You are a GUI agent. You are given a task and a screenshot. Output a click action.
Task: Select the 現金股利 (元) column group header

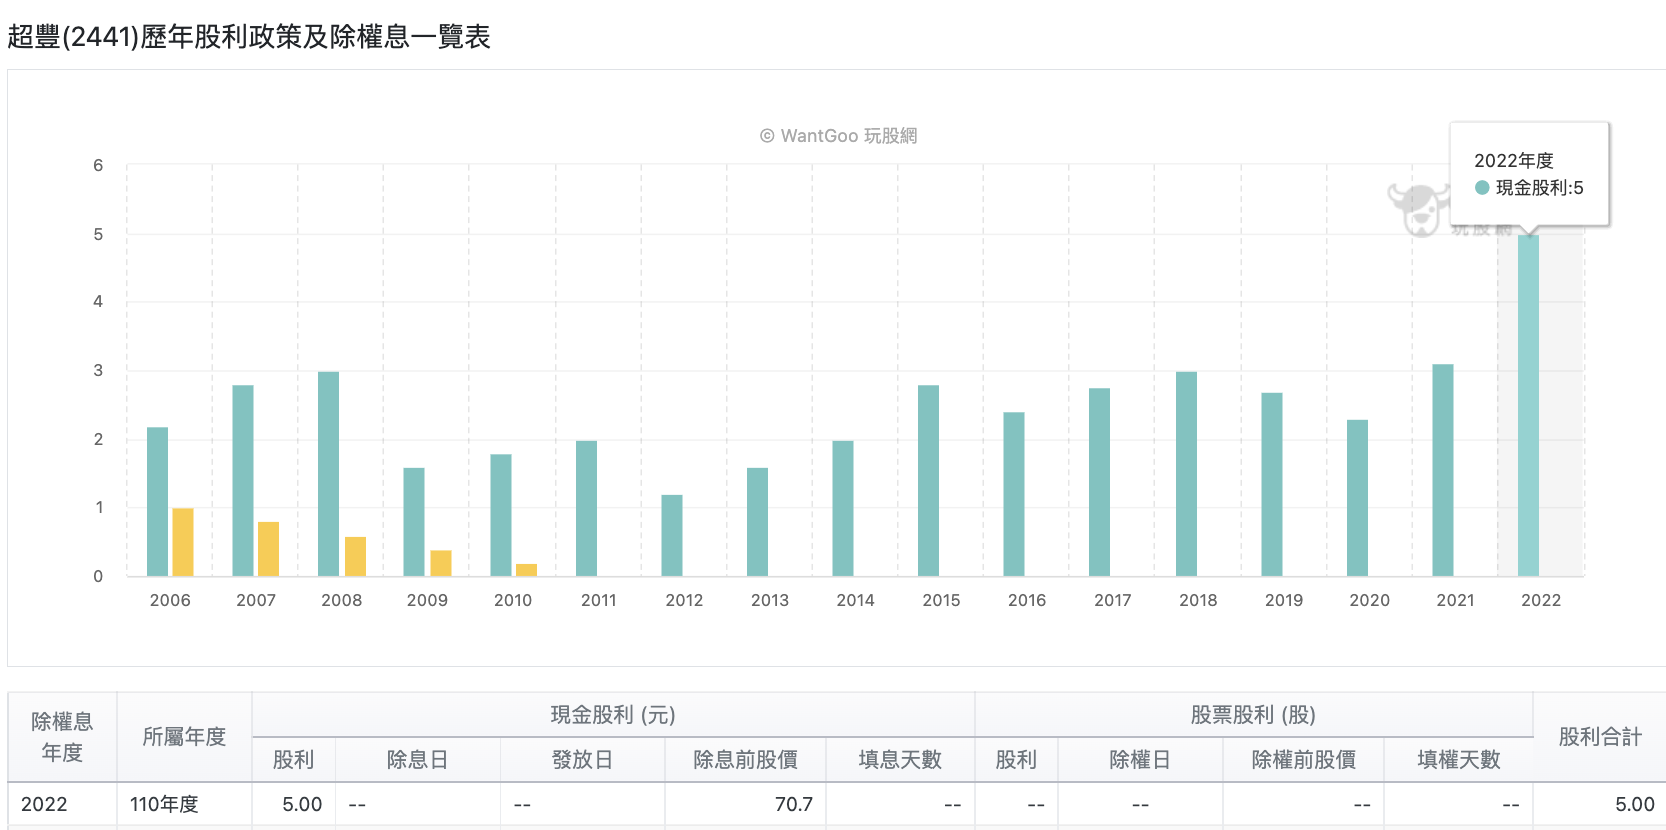click(x=613, y=715)
